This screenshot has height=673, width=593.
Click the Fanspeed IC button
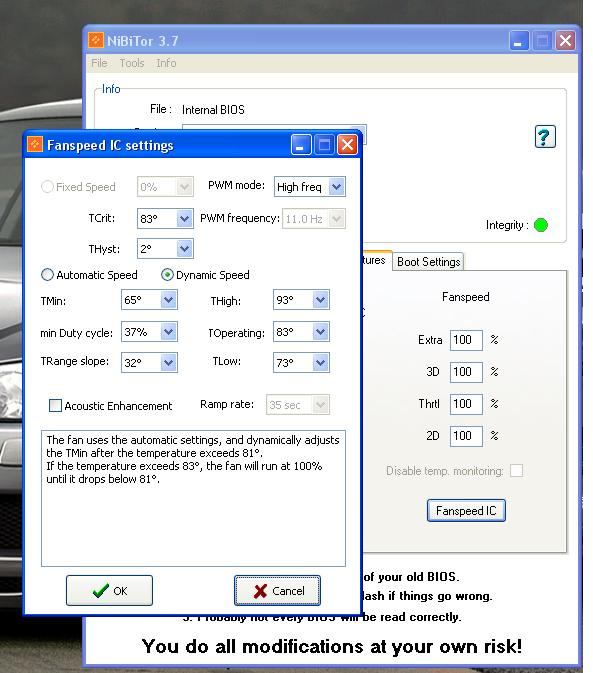(466, 510)
